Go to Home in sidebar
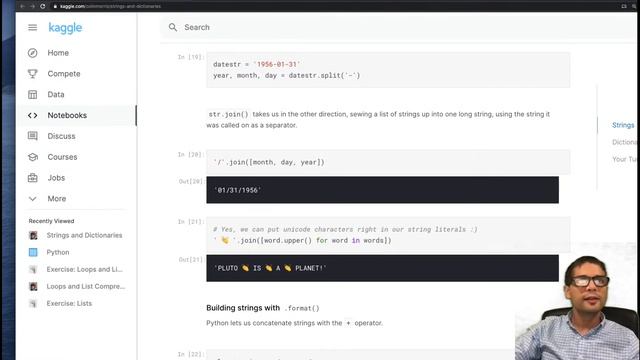640x360 pixels. coord(58,53)
